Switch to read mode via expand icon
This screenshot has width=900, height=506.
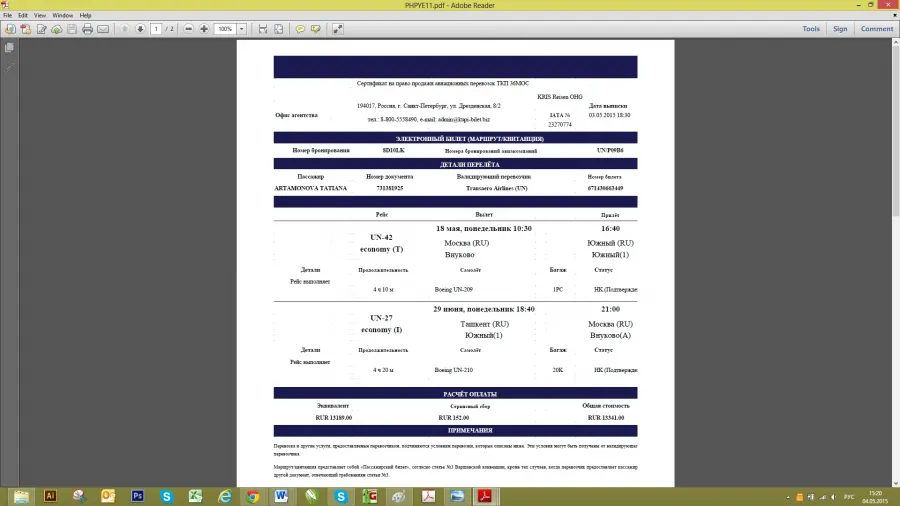tap(338, 29)
